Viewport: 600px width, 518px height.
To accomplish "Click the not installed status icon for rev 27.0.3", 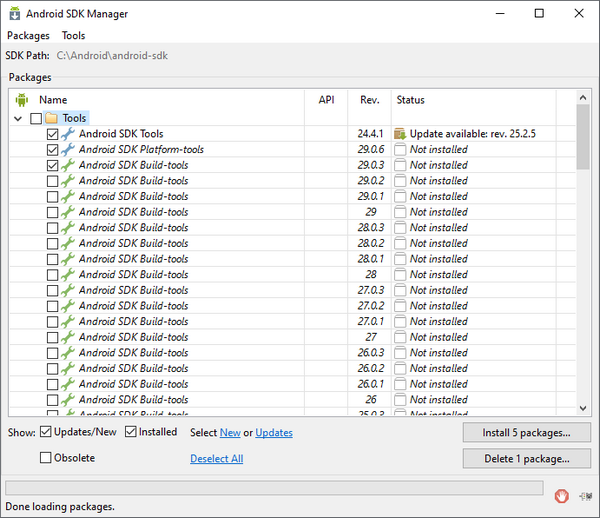I will point(400,290).
